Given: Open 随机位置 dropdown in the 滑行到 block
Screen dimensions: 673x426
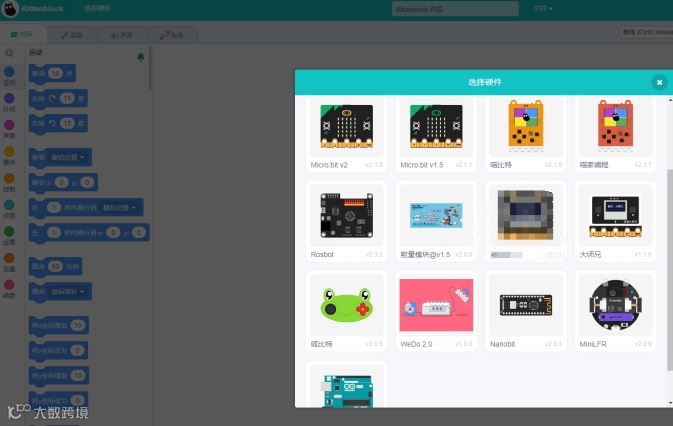Looking at the screenshot, I should [119, 208].
